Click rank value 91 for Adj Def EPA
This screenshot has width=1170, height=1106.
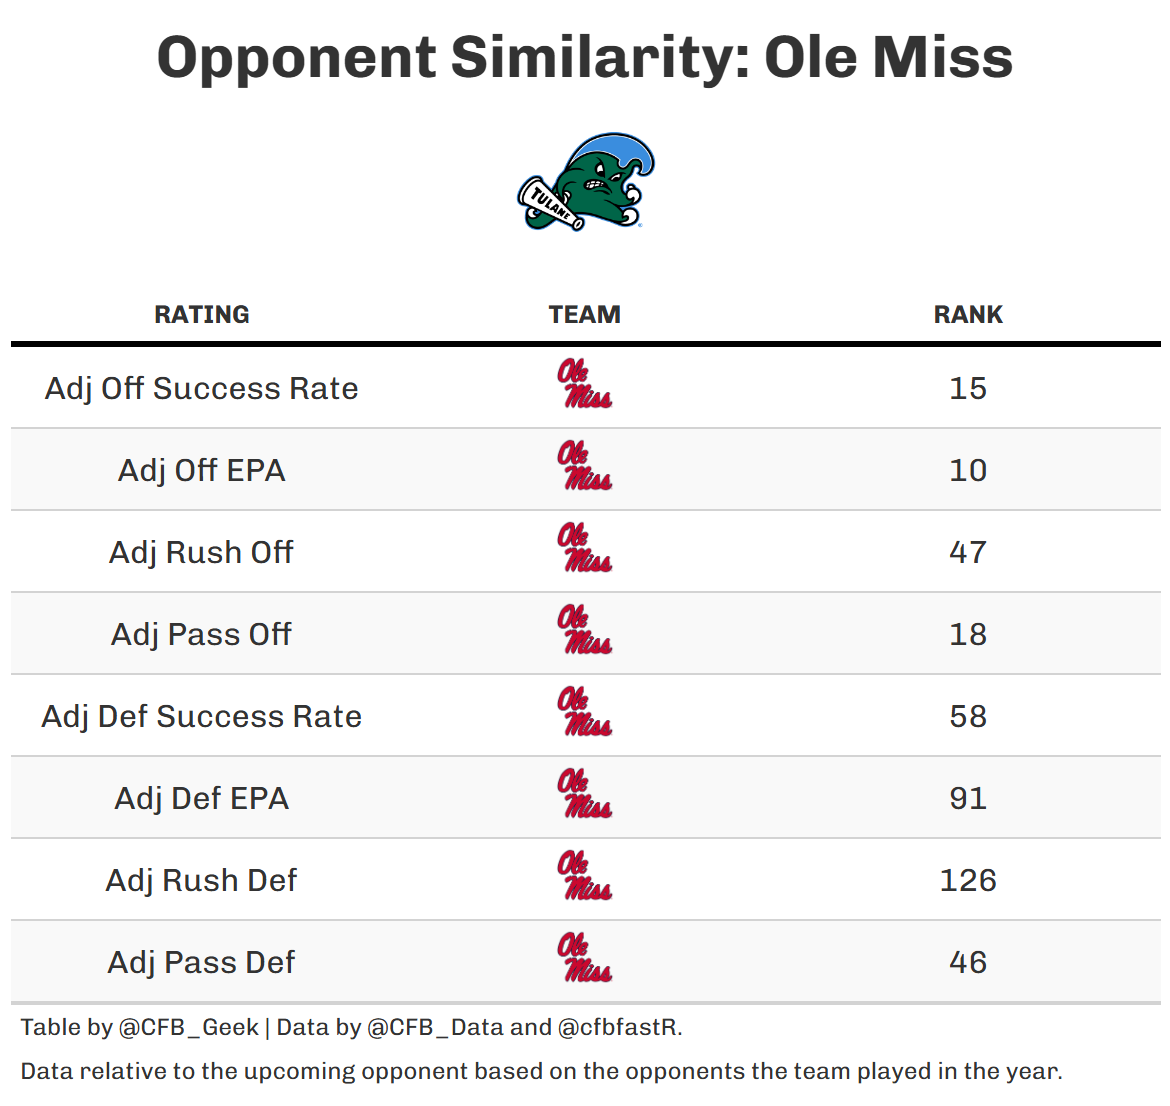[968, 798]
